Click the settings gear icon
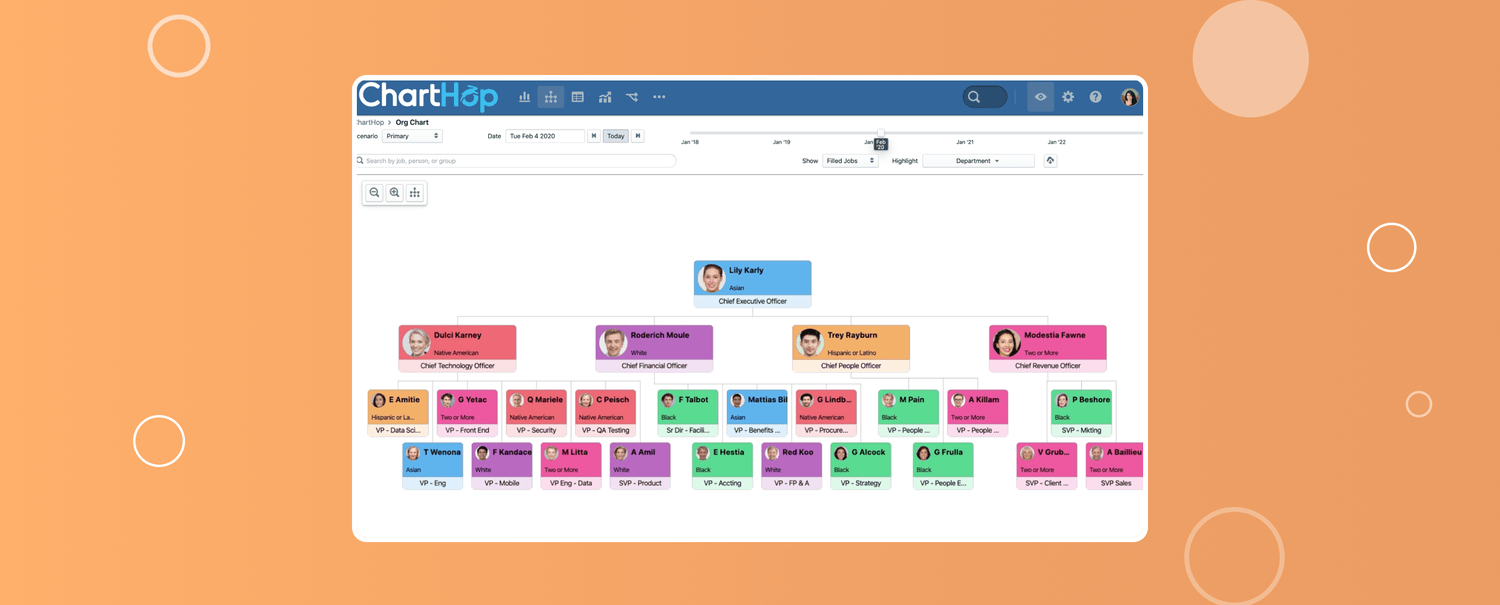Viewport: 1500px width, 605px height. coord(1068,97)
